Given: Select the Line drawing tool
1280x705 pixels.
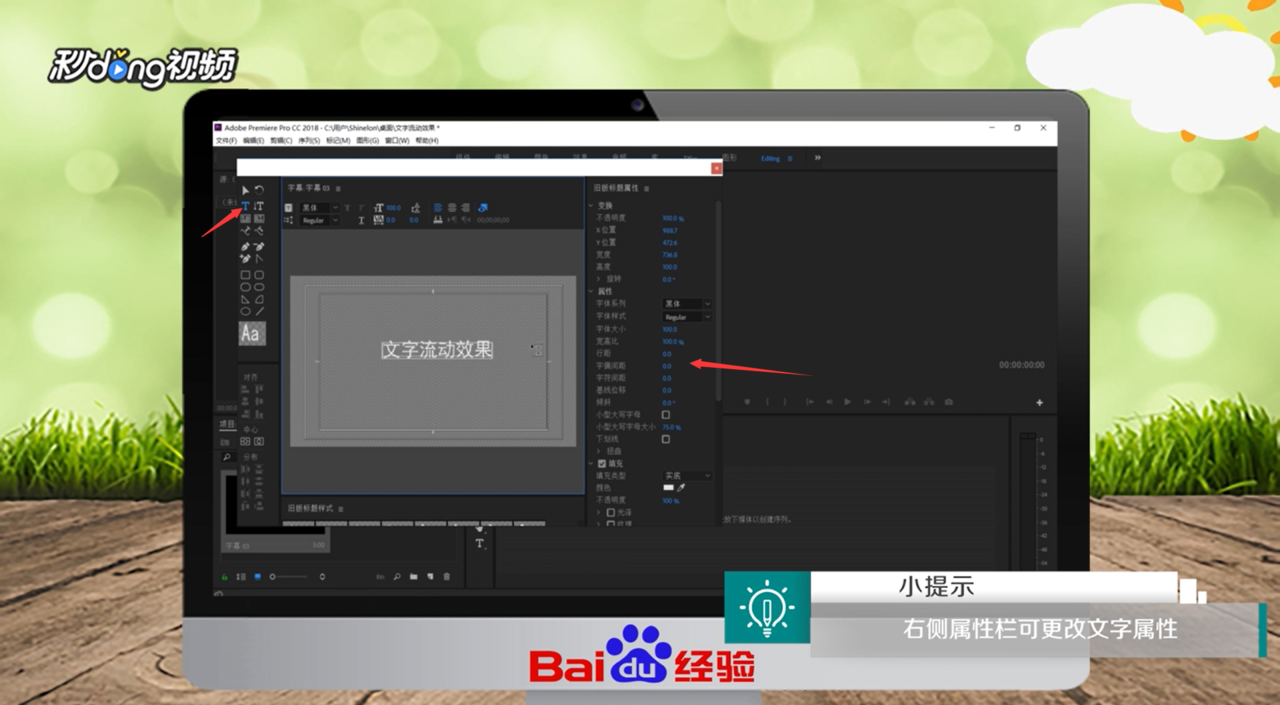Looking at the screenshot, I should tap(259, 311).
